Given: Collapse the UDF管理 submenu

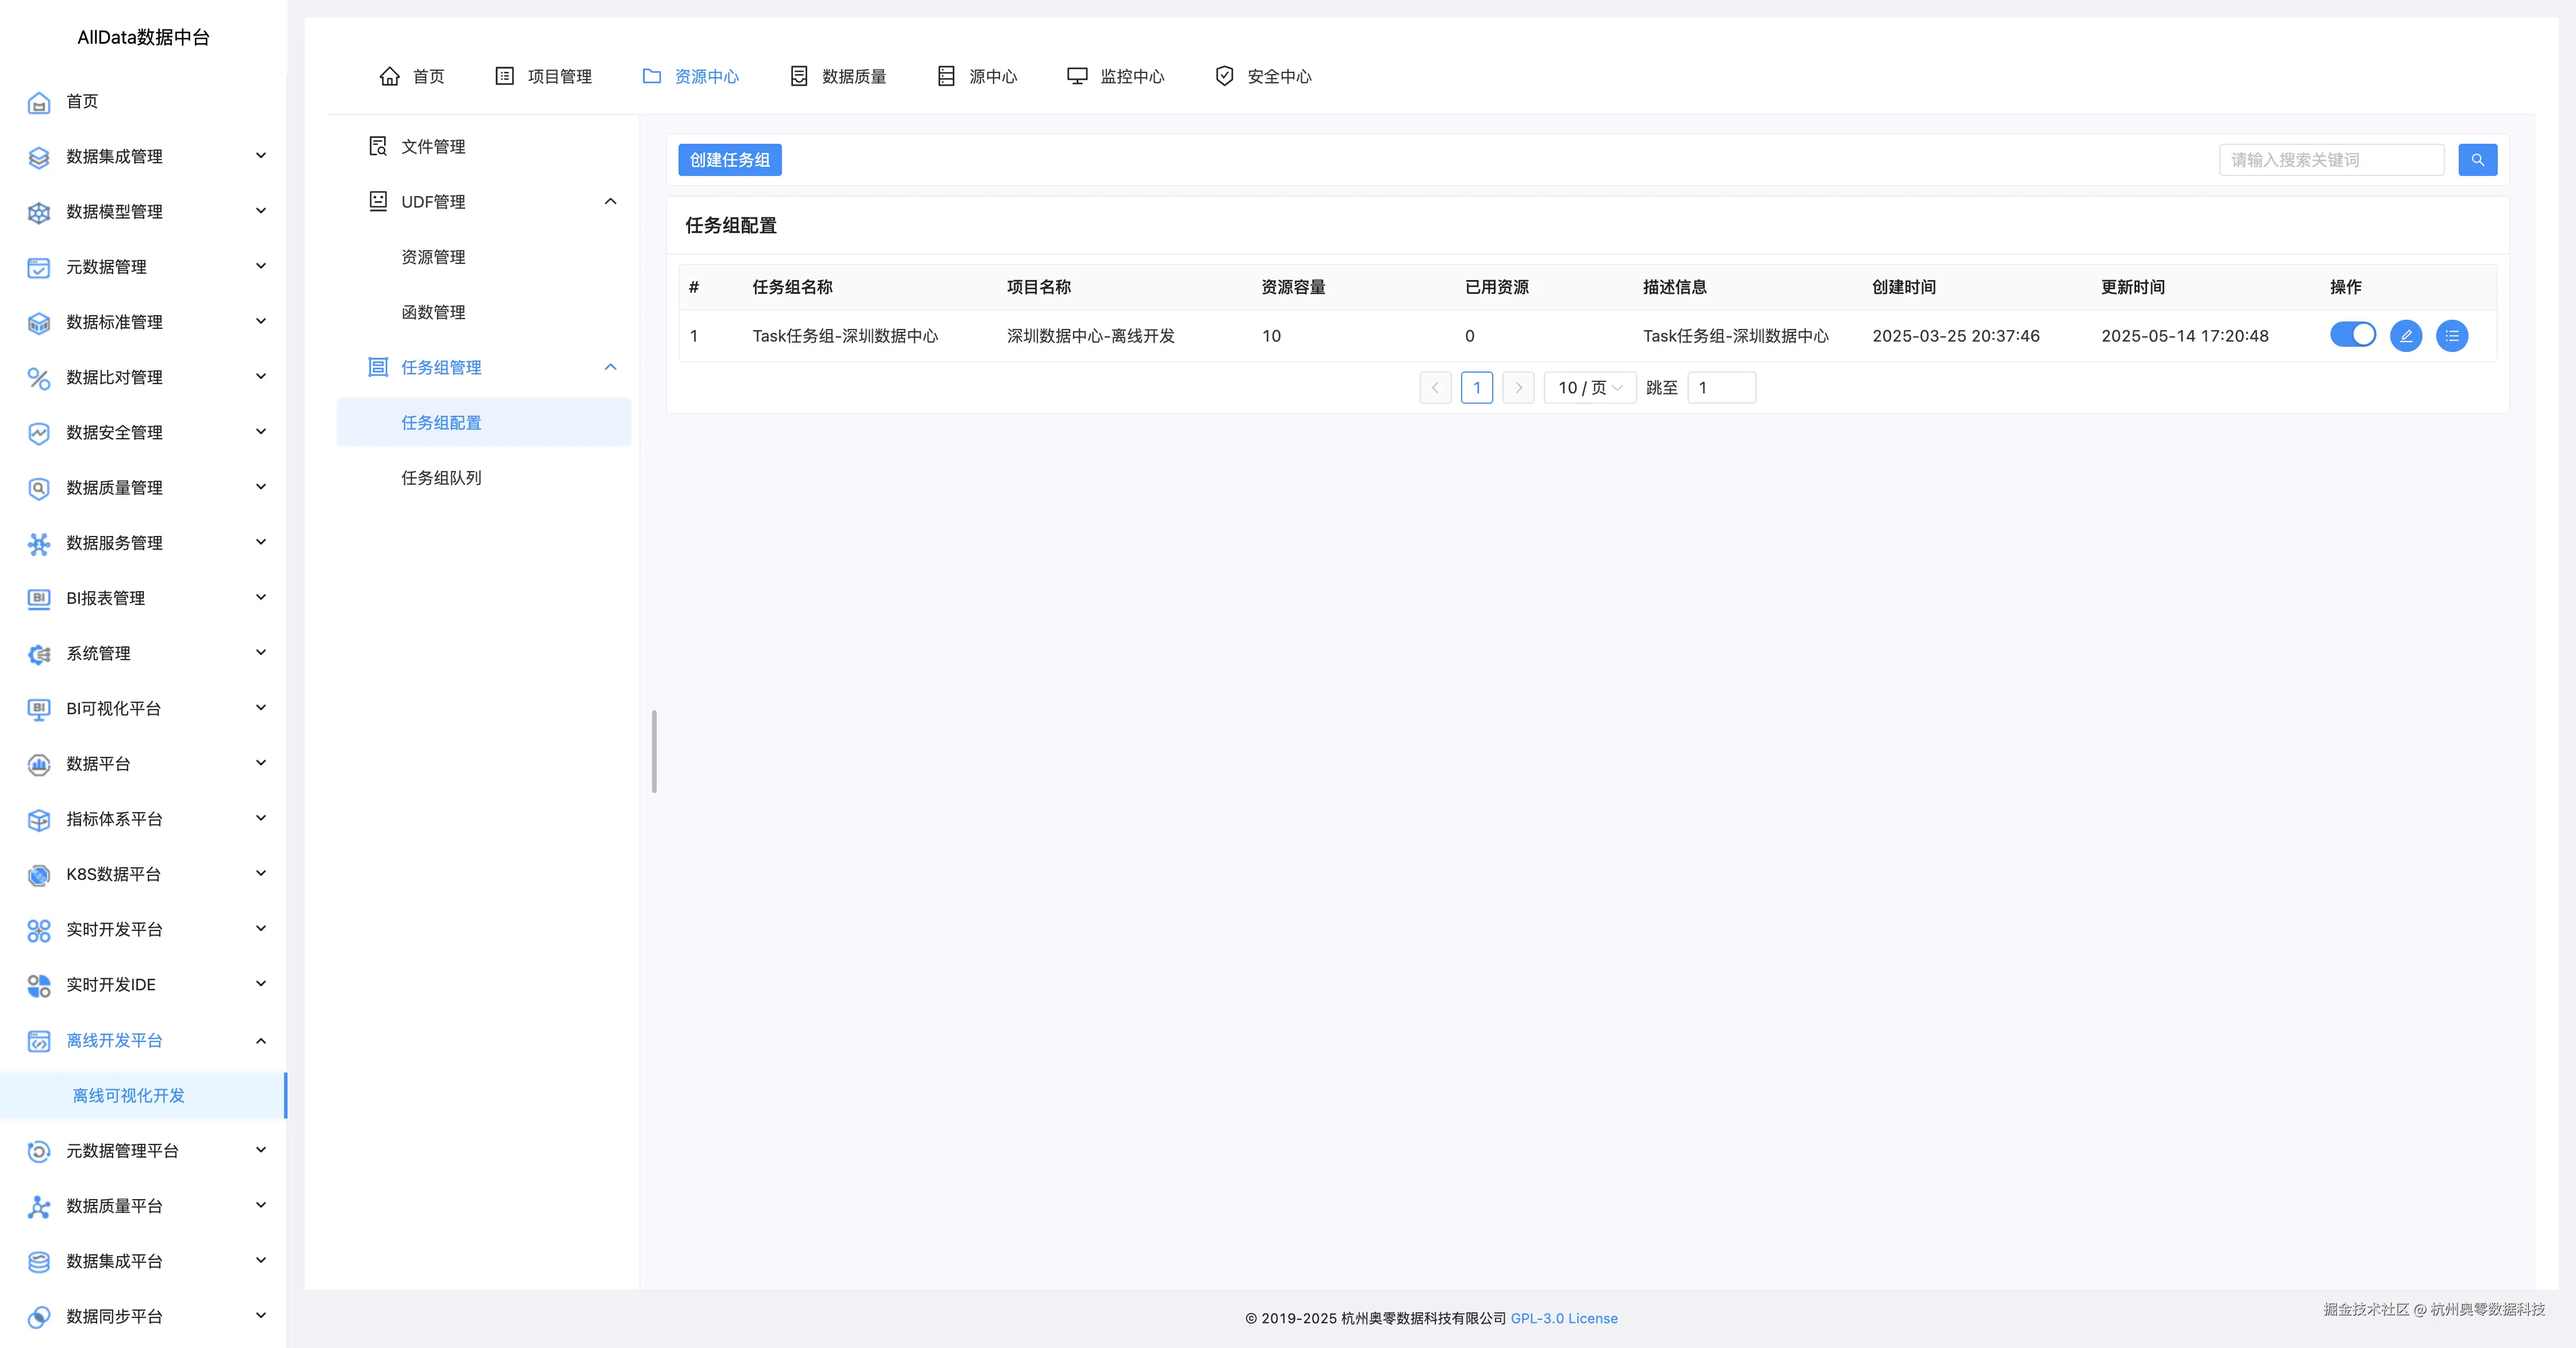Looking at the screenshot, I should point(610,202).
